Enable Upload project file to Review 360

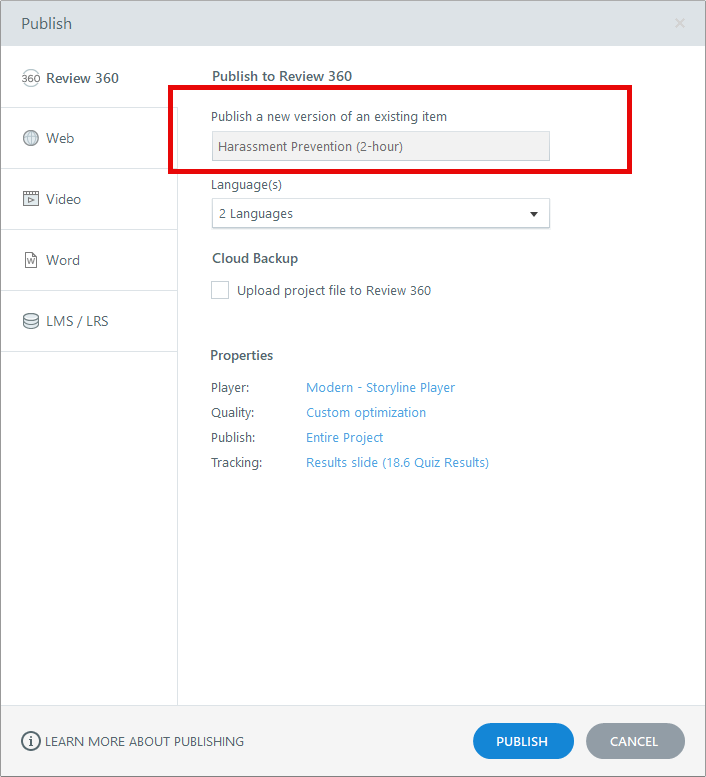click(220, 290)
